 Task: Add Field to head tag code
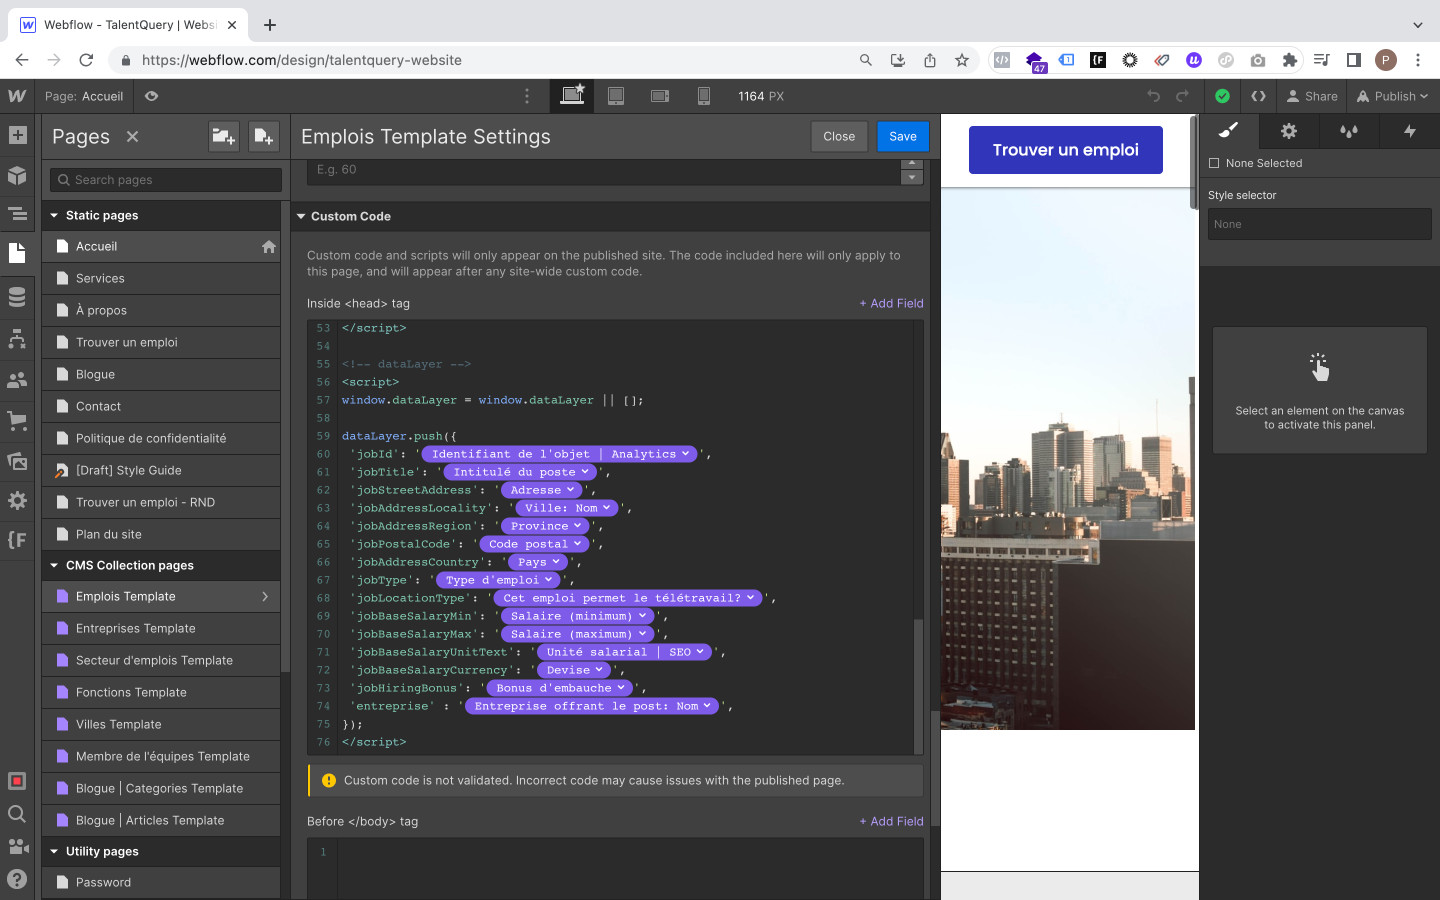point(891,303)
